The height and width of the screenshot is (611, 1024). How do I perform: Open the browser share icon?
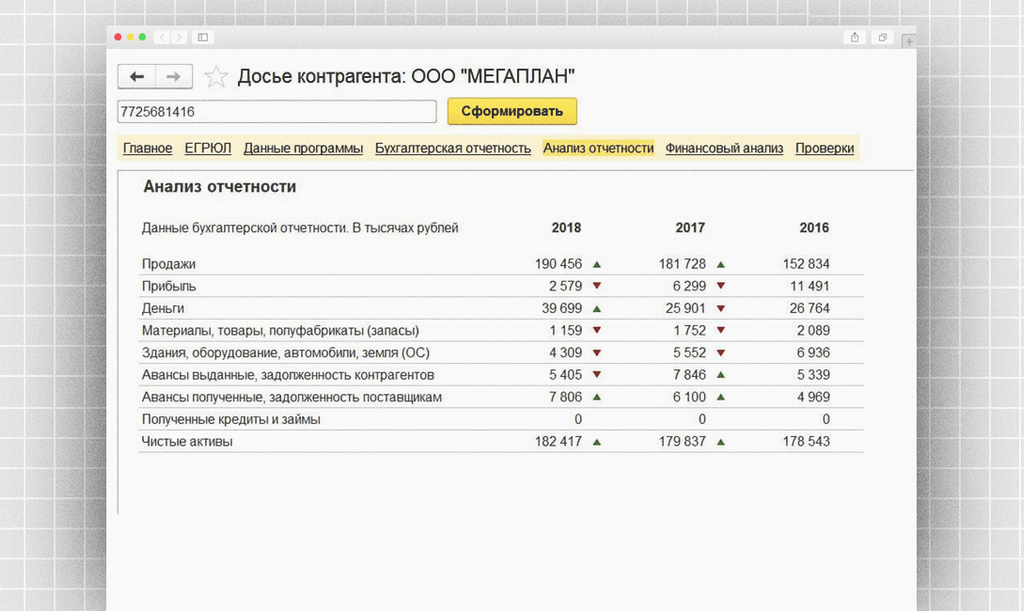click(855, 37)
